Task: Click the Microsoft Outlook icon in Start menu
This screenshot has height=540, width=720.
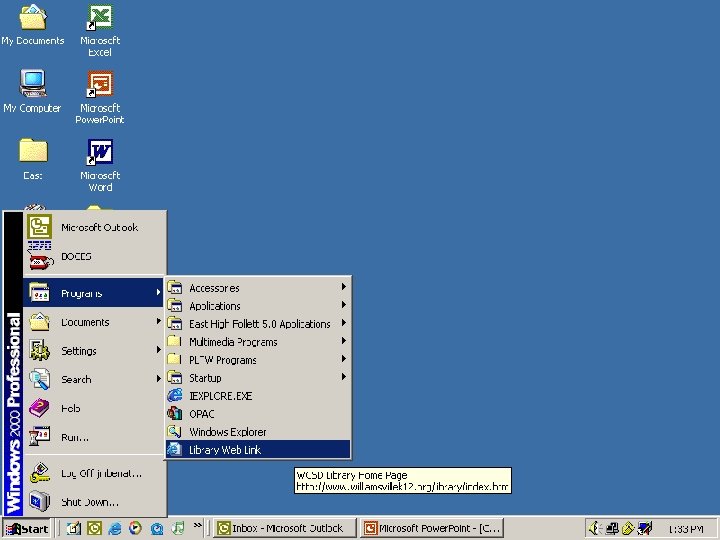Action: point(39,227)
